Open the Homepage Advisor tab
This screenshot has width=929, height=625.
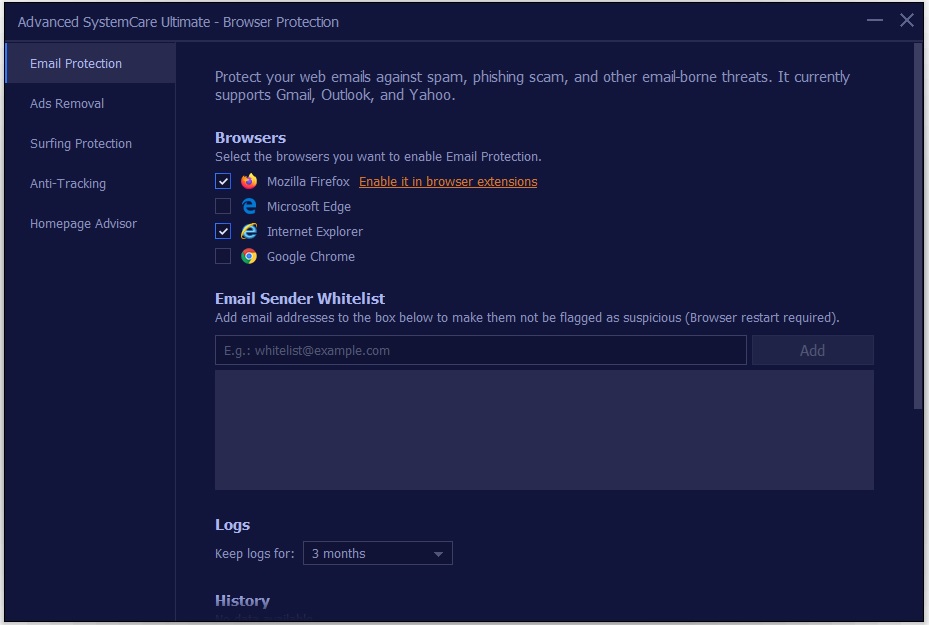point(90,223)
